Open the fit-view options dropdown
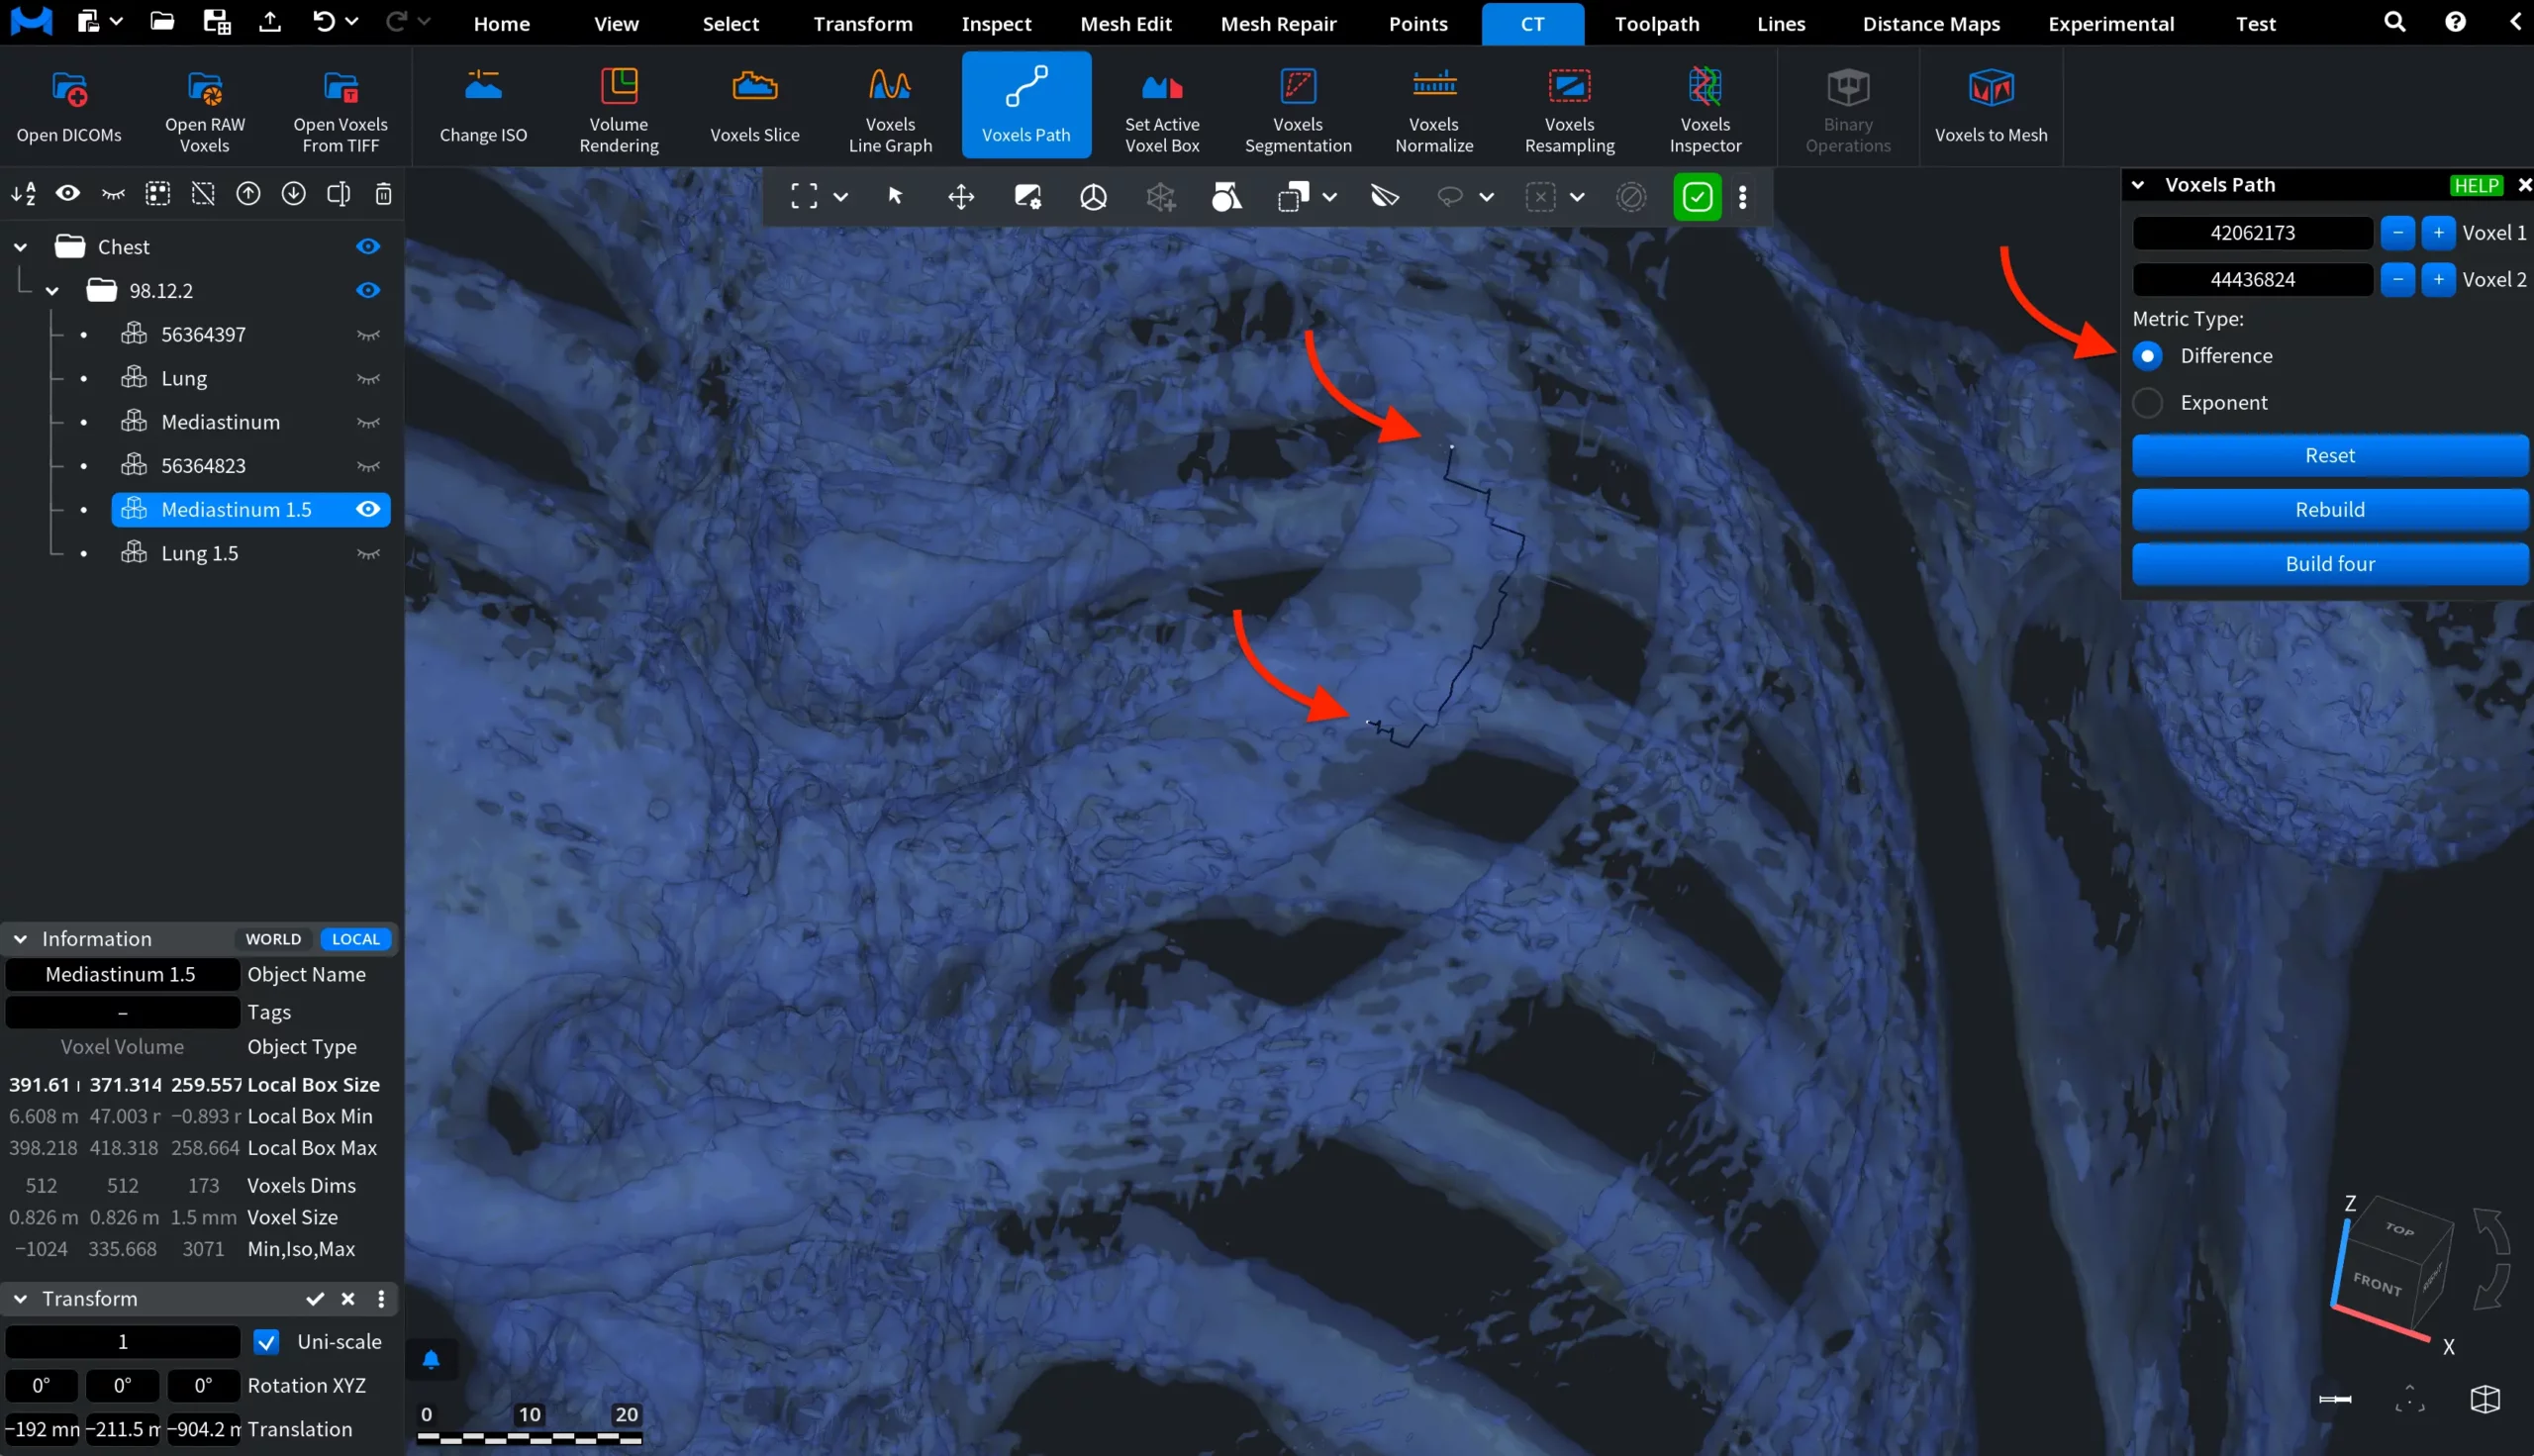 (x=841, y=197)
